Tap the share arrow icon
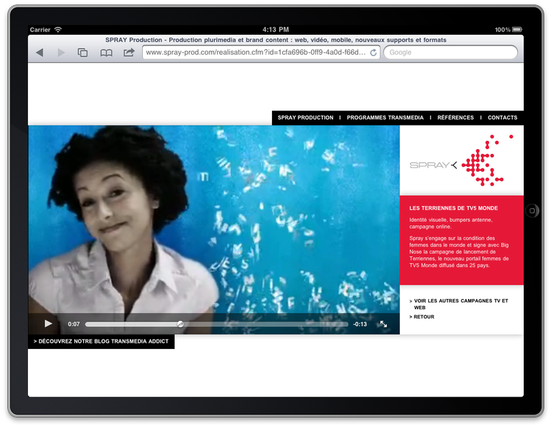 129,52
